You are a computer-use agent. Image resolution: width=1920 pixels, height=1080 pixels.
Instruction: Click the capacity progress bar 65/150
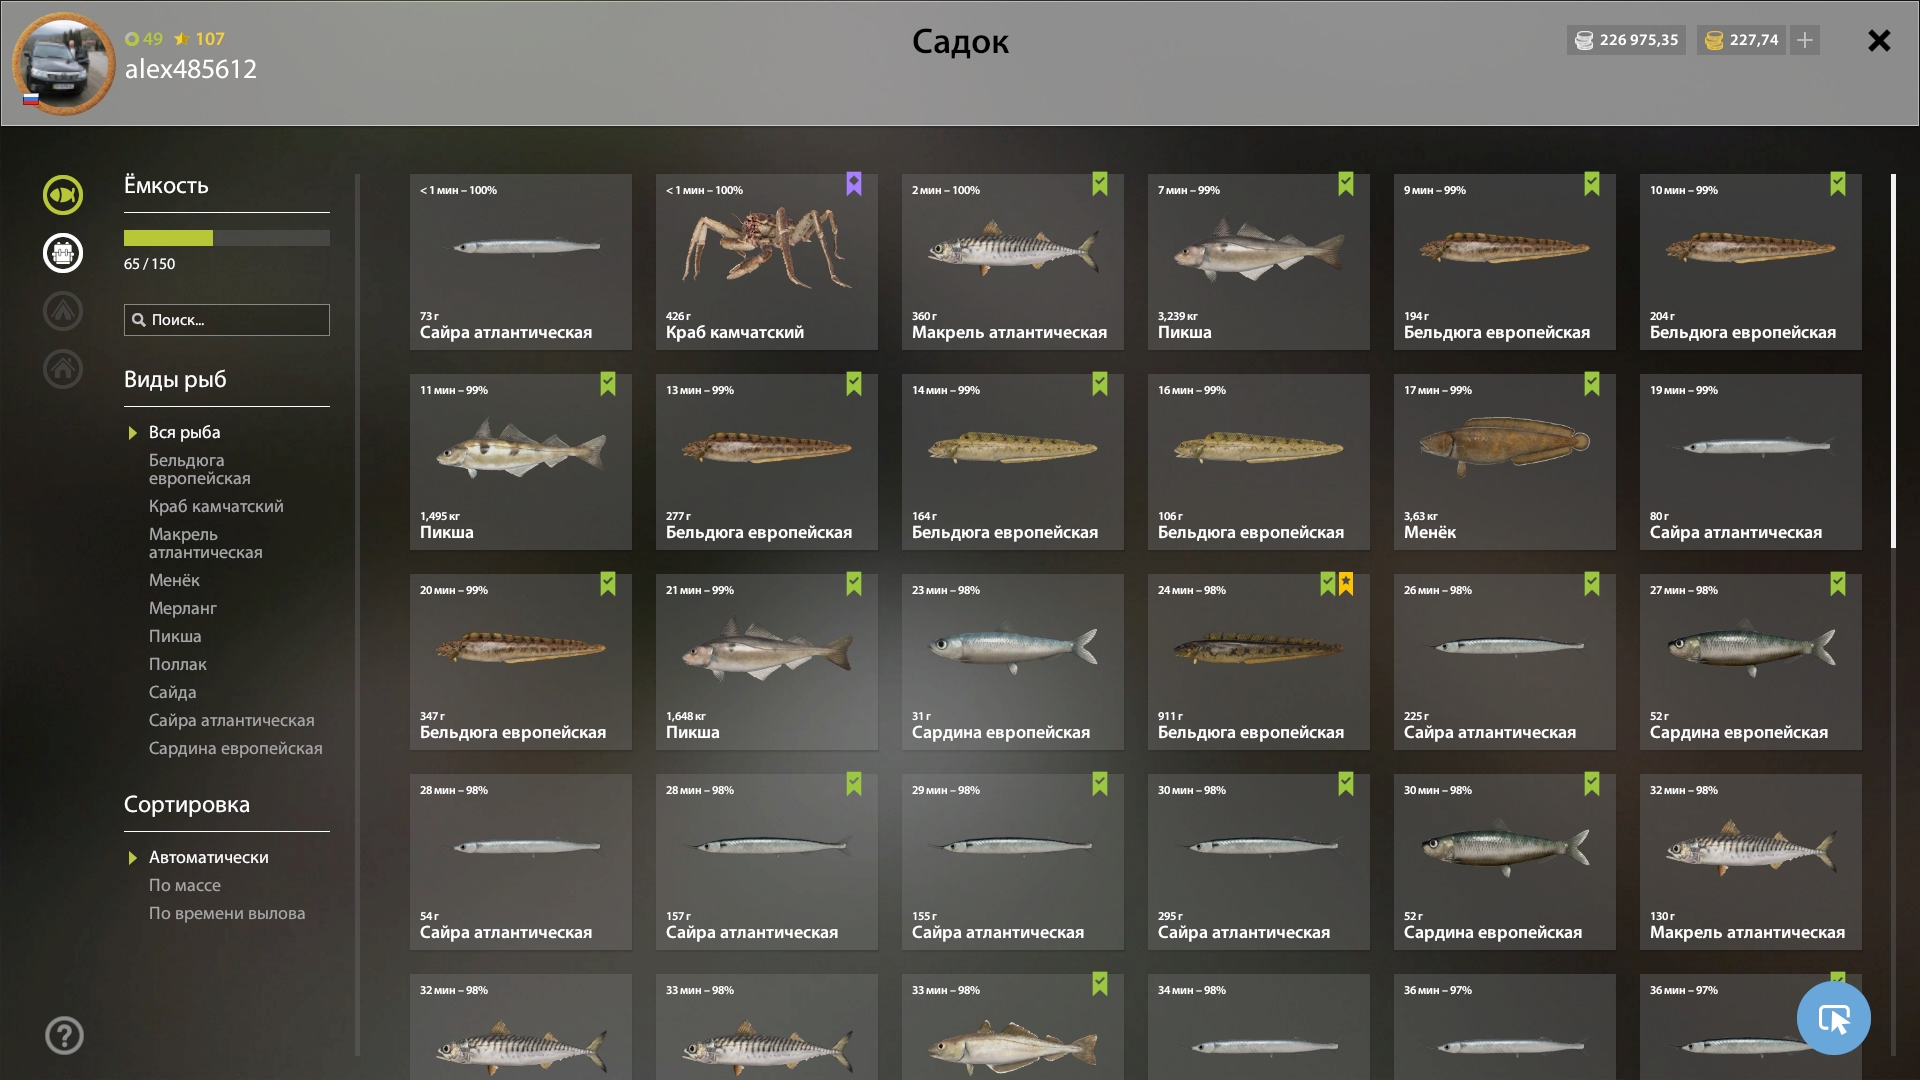pyautogui.click(x=227, y=238)
